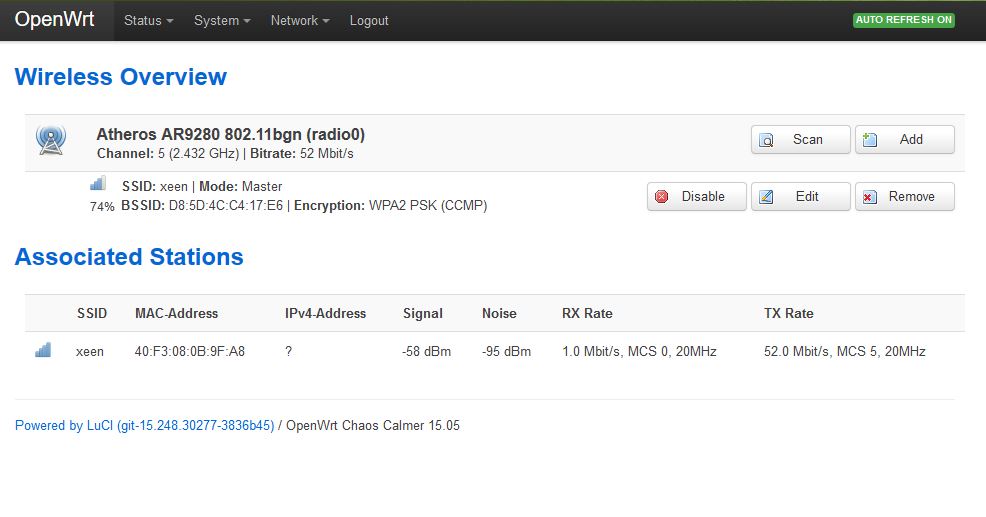Select the station MAC address 40:F3:08:0B:9F:A8

(x=190, y=352)
